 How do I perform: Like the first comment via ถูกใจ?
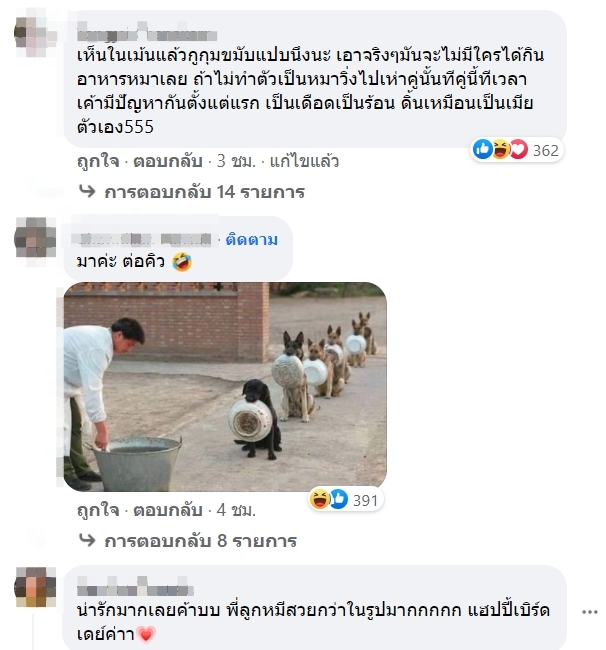pos(98,161)
